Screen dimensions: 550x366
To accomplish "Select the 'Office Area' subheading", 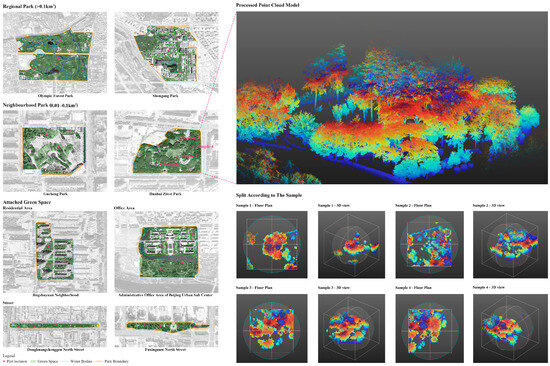I will coord(124,208).
